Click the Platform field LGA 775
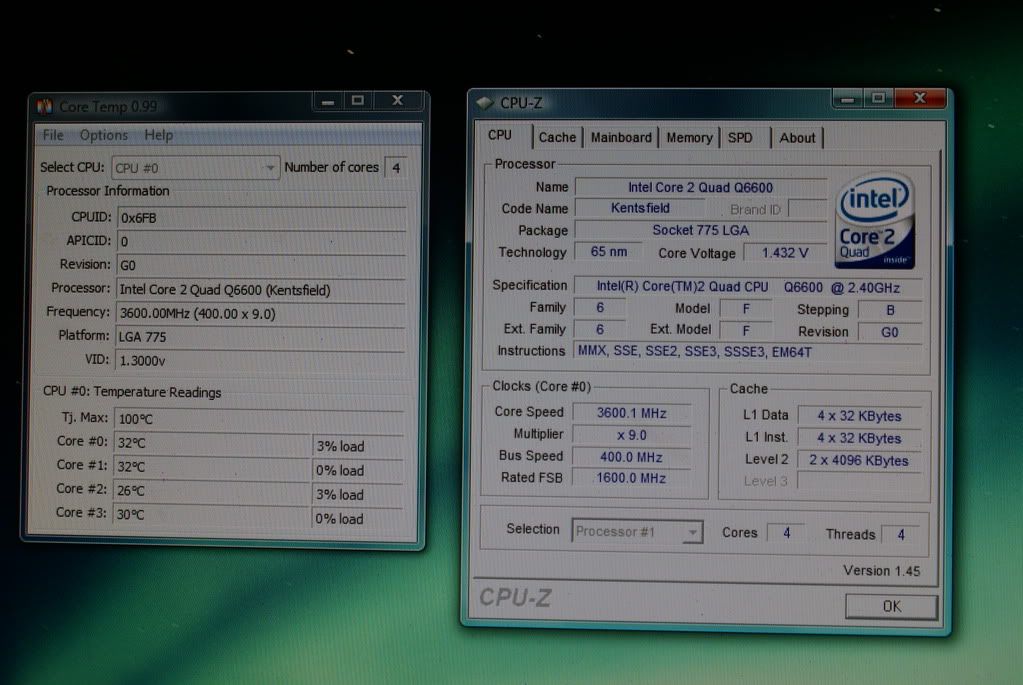Viewport: 1023px width, 685px height. pyautogui.click(x=261, y=337)
